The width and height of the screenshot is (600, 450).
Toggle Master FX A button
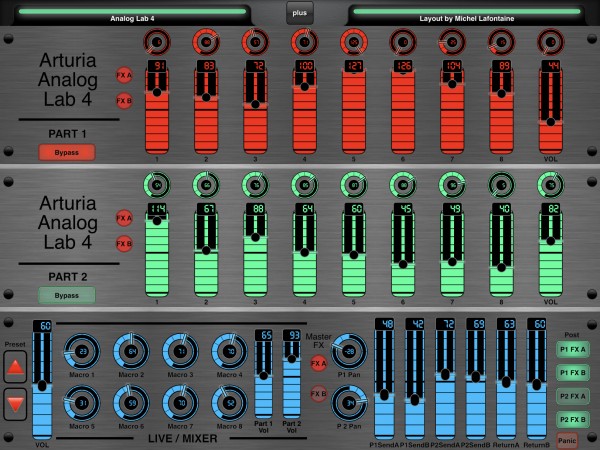click(x=318, y=363)
